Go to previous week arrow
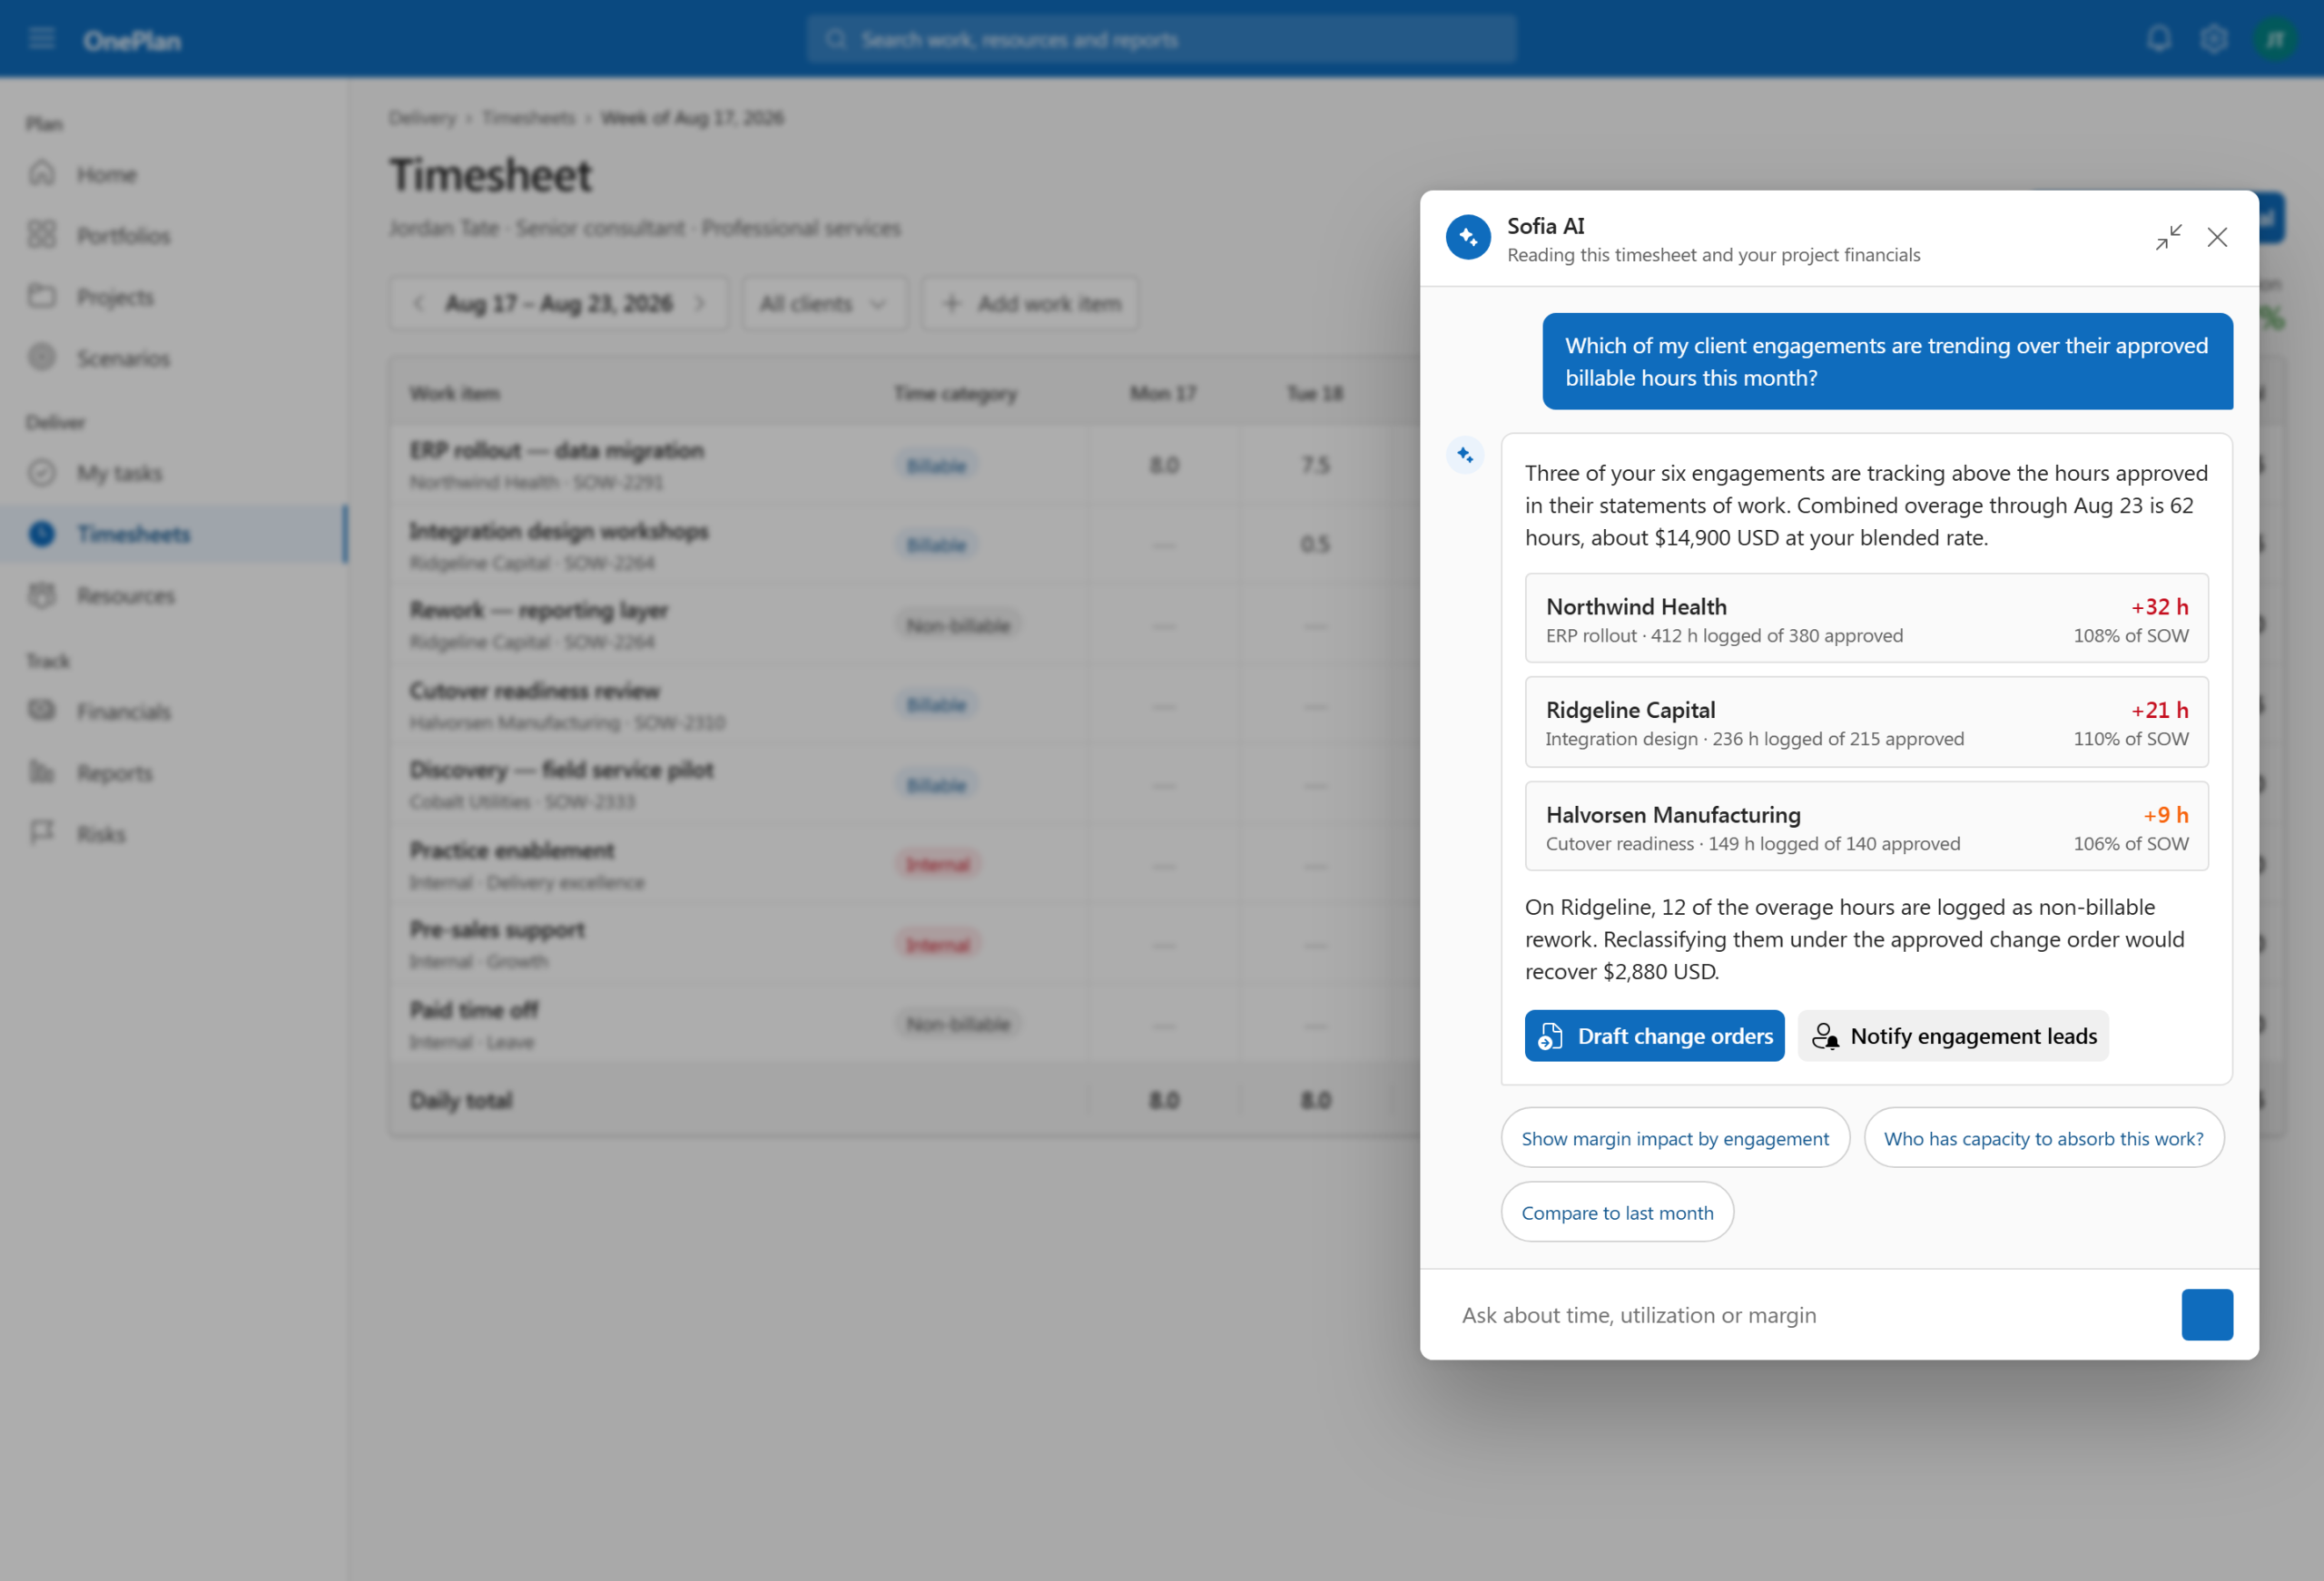The image size is (2324, 1581). pos(419,303)
